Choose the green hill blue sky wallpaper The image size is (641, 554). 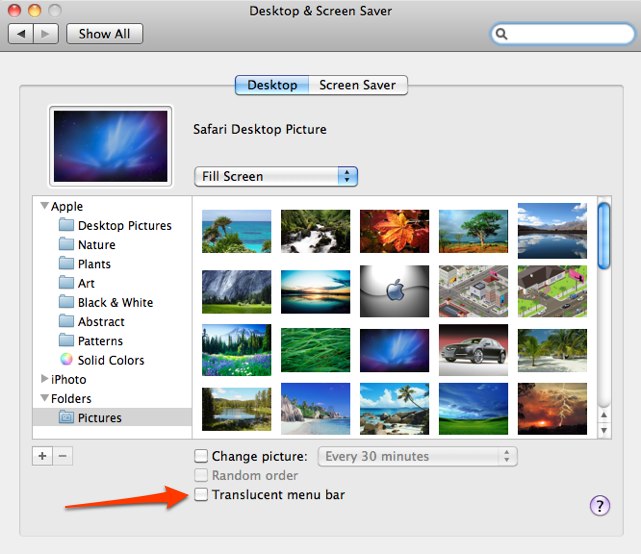[473, 409]
